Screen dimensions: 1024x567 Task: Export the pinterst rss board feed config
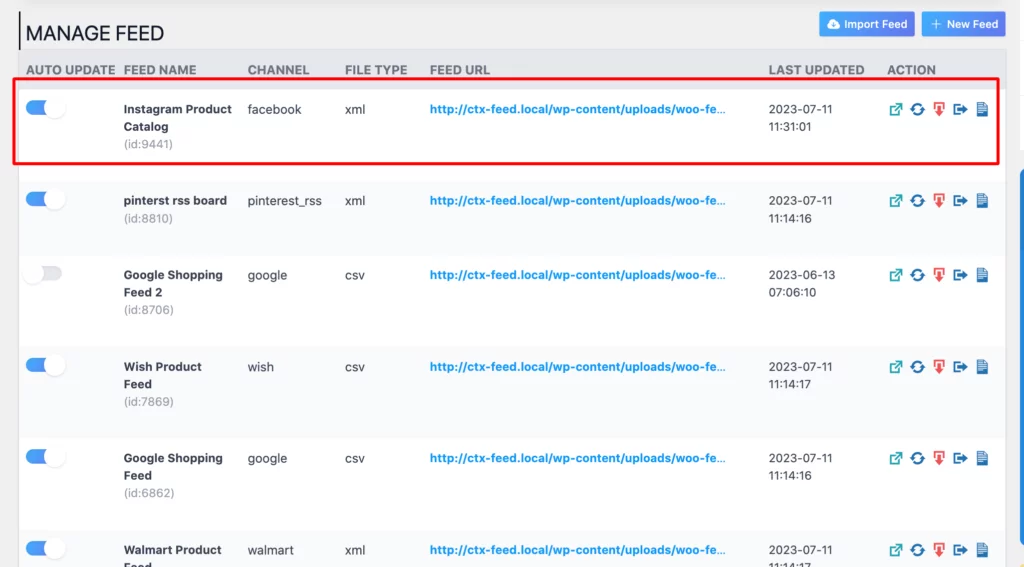tap(960, 201)
